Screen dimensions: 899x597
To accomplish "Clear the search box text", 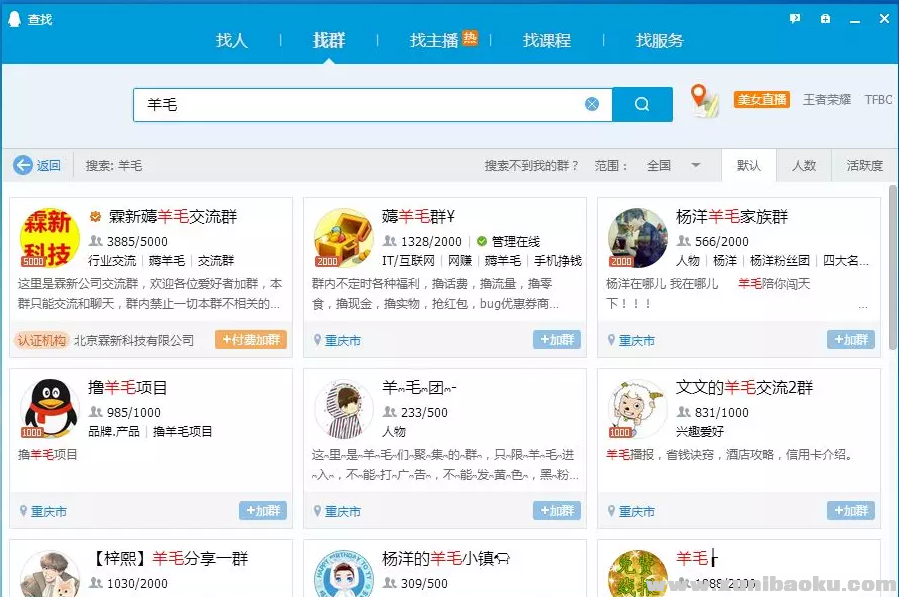I will (x=592, y=104).
